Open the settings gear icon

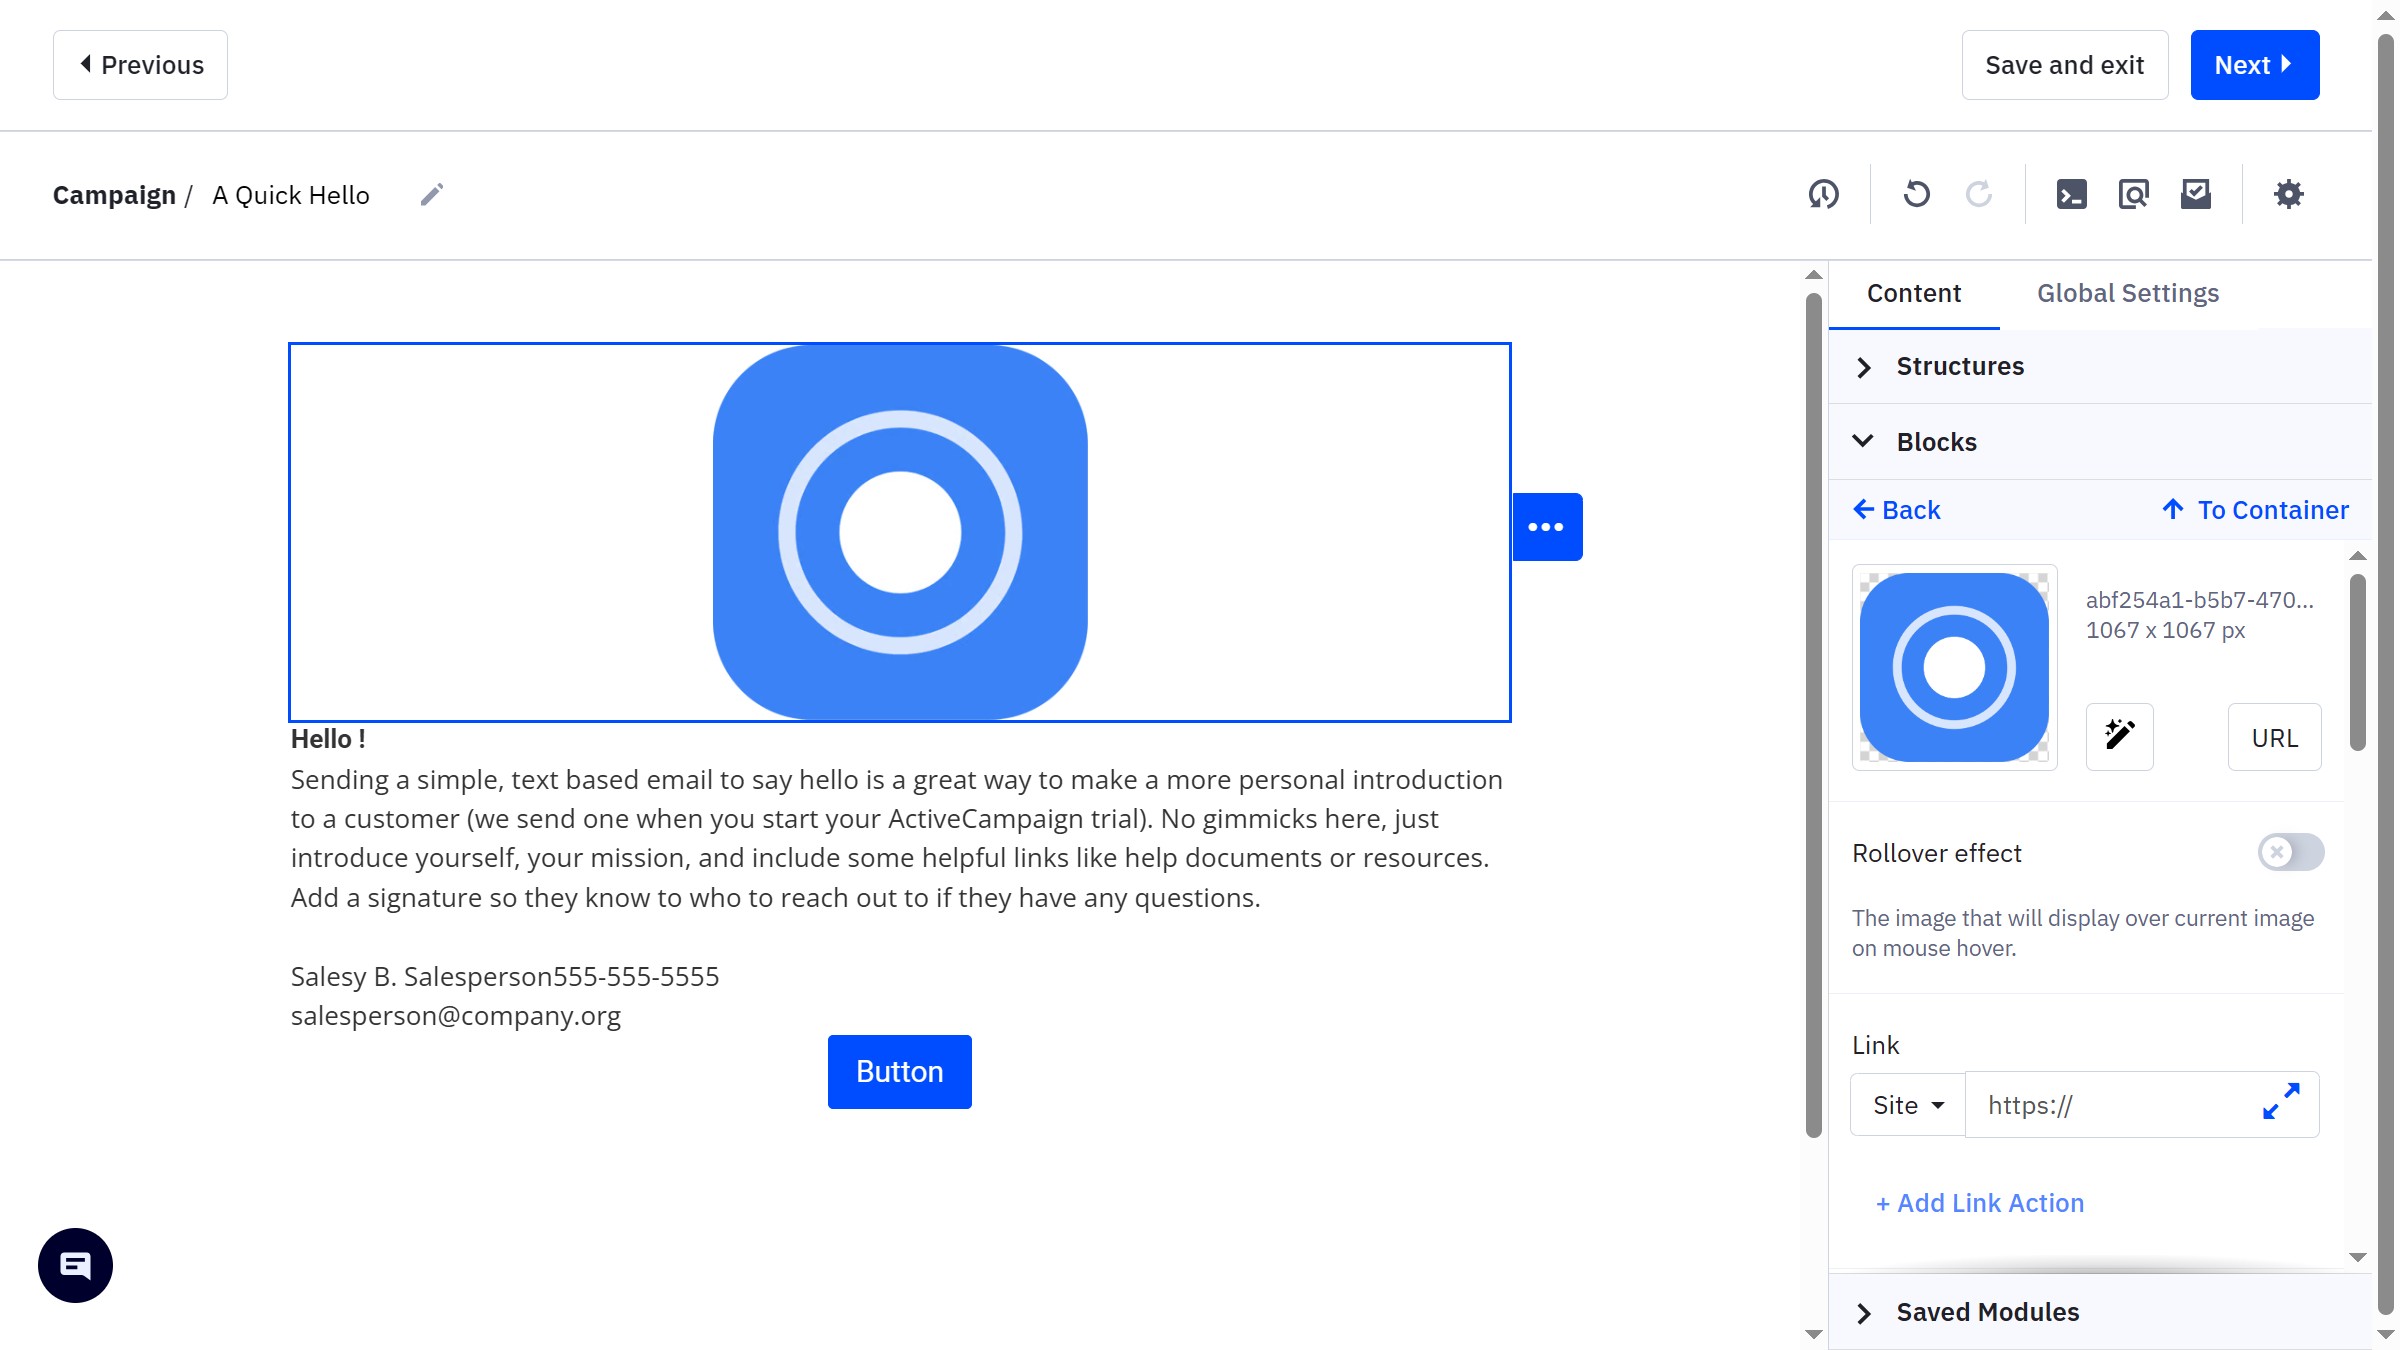point(2288,194)
